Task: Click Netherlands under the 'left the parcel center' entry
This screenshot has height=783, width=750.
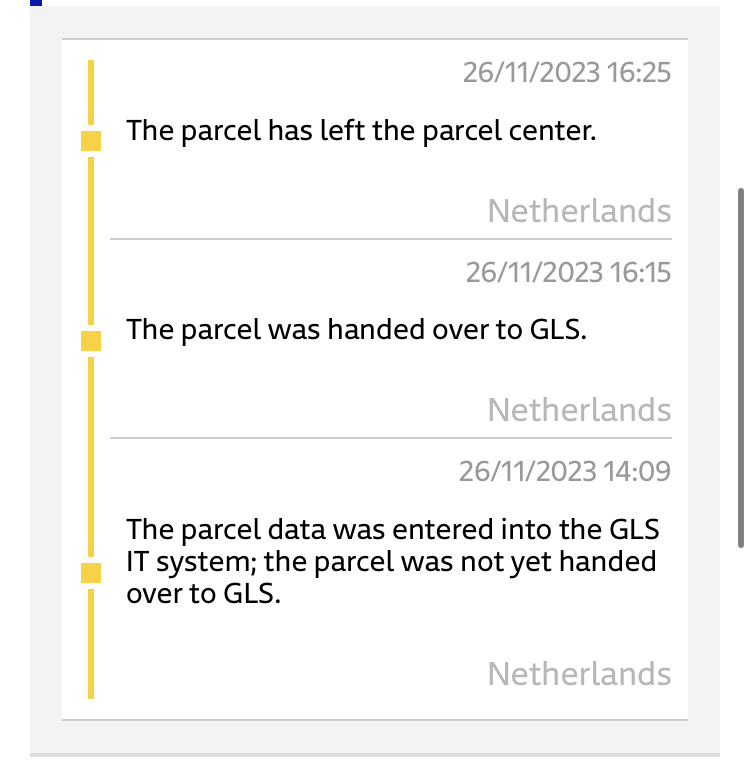Action: [579, 211]
